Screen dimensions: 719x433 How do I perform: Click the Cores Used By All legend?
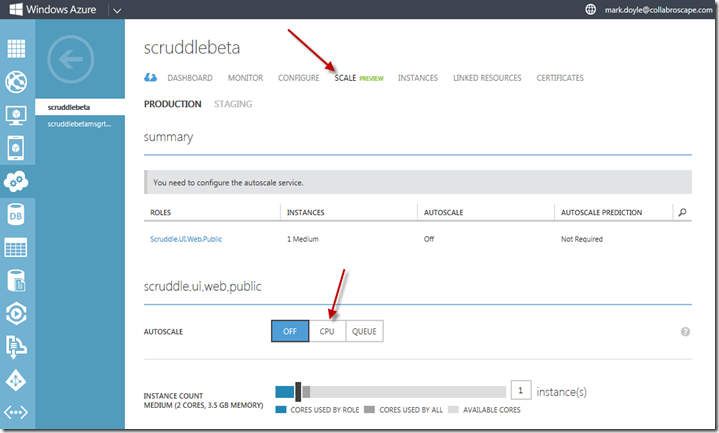[404, 410]
